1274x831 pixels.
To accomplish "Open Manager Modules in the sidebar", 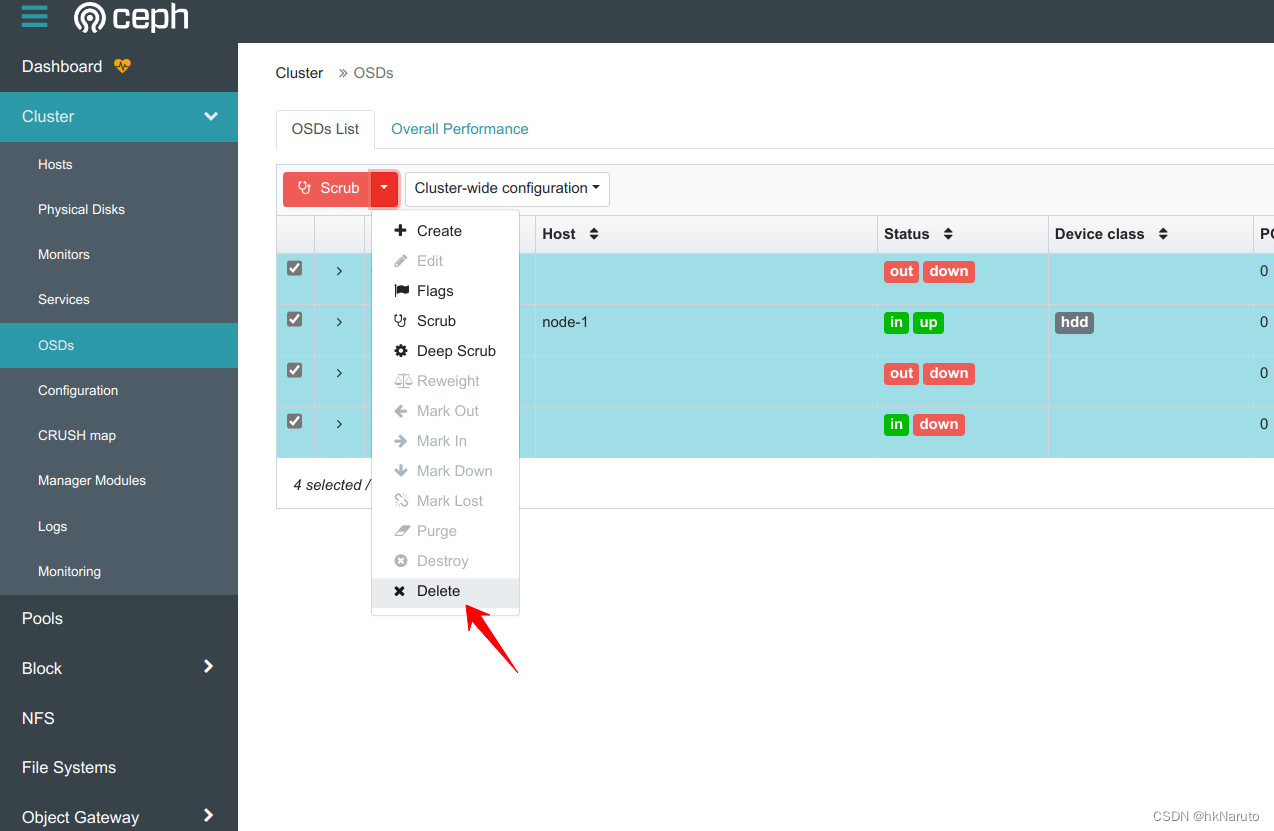I will 119,481.
